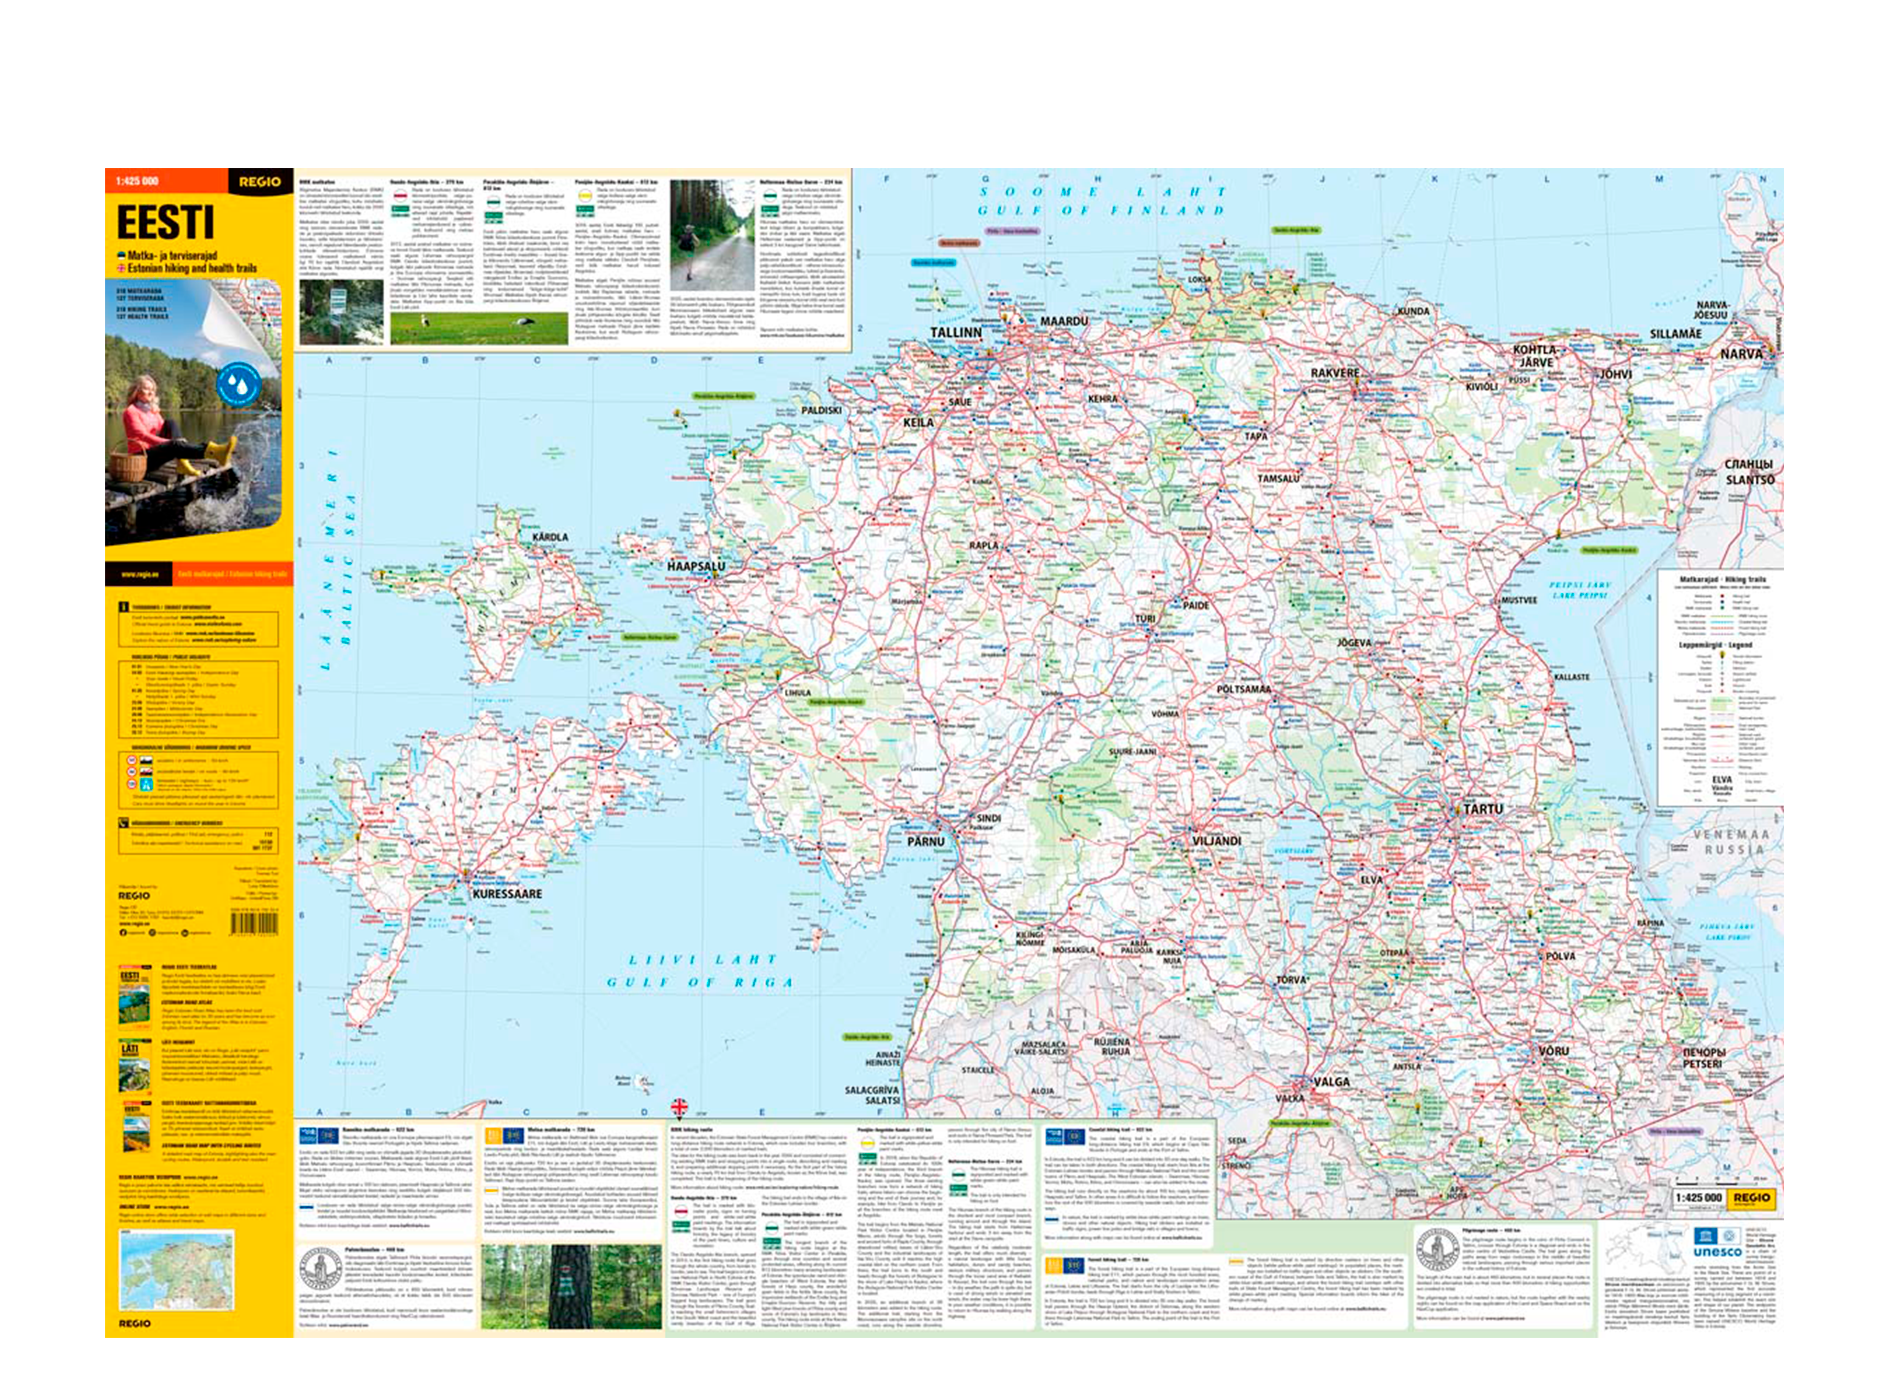This screenshot has height=1400, width=1888.
Task: Click the GULF OF RIGA sea label
Action: click(700, 982)
